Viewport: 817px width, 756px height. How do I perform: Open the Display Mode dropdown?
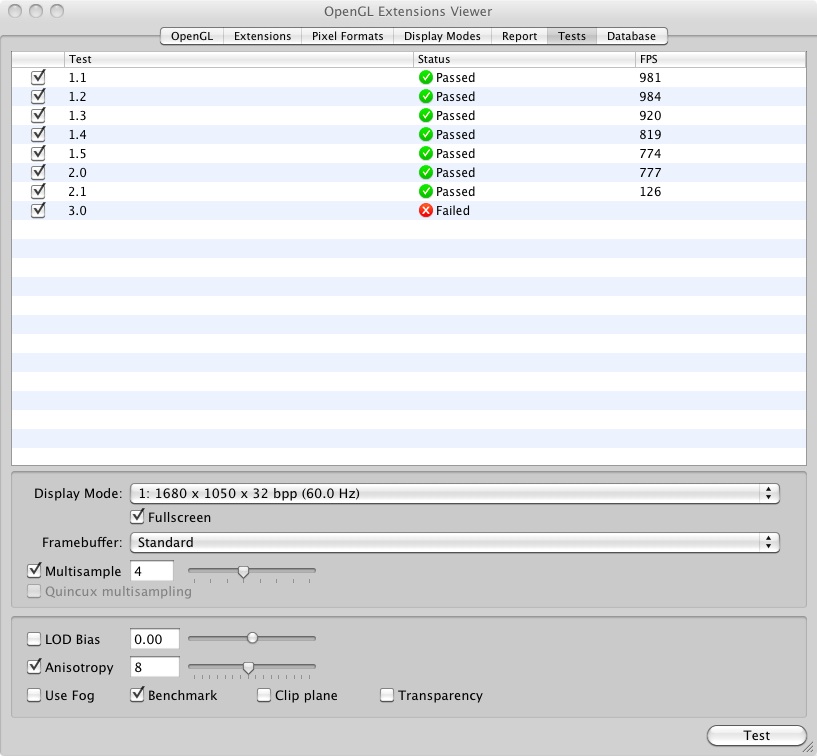[x=454, y=493]
